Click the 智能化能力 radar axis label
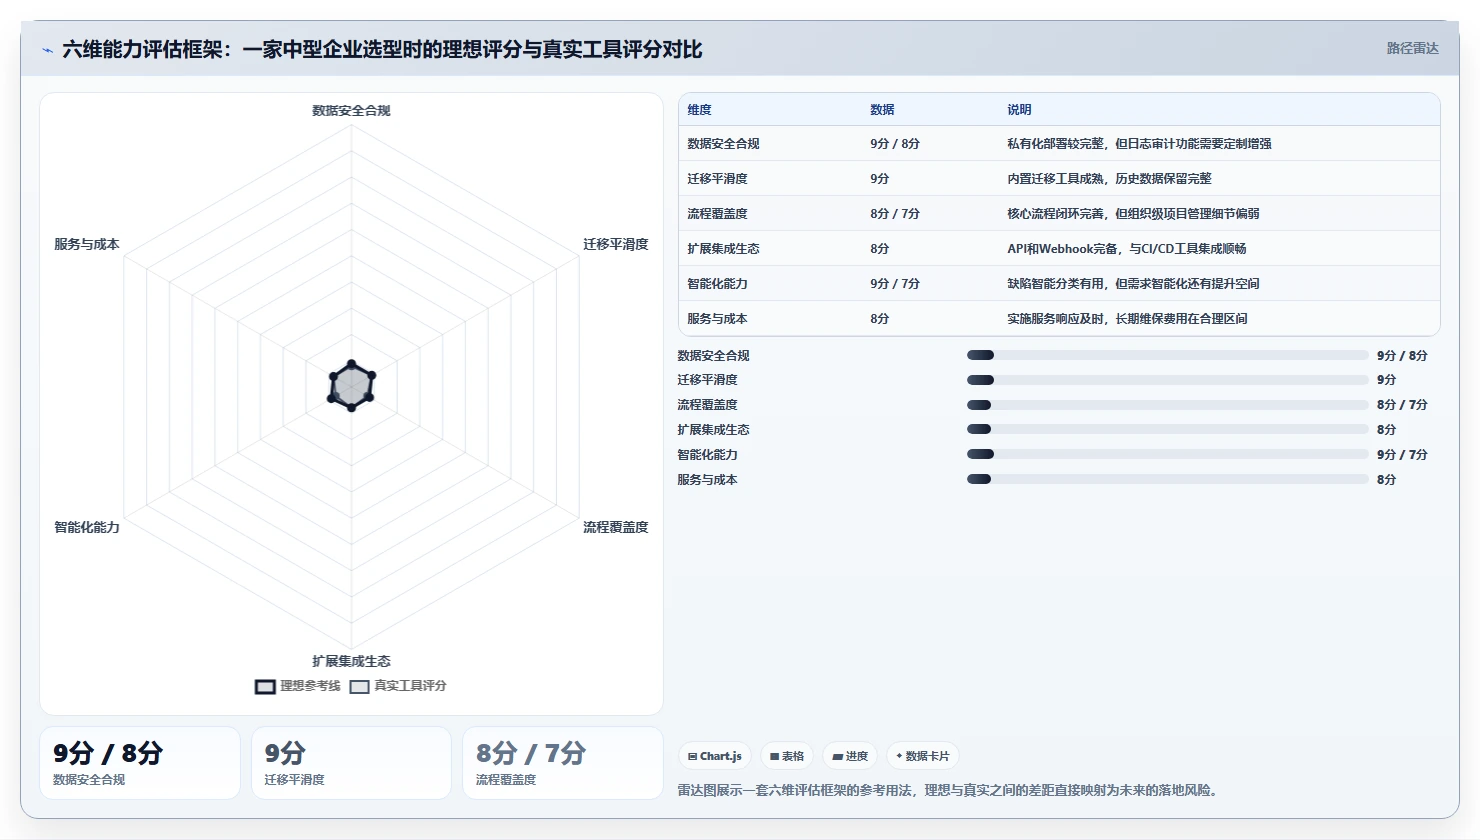1480x840 pixels. tap(87, 527)
